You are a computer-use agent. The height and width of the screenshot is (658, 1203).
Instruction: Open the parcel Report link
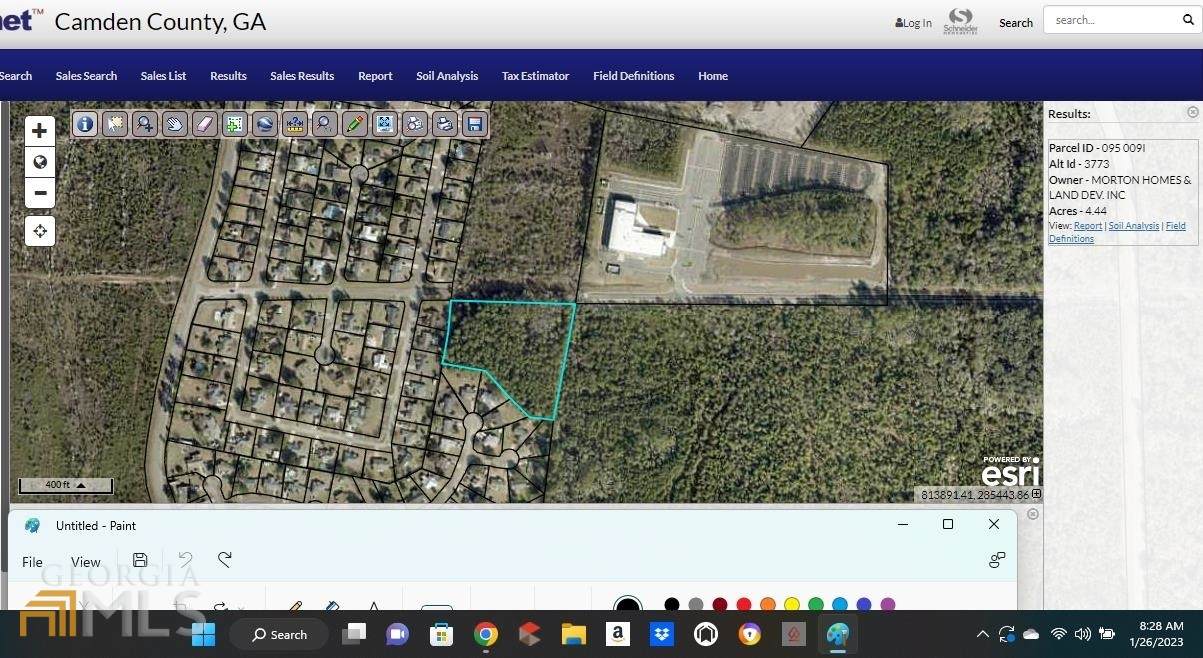point(1087,226)
